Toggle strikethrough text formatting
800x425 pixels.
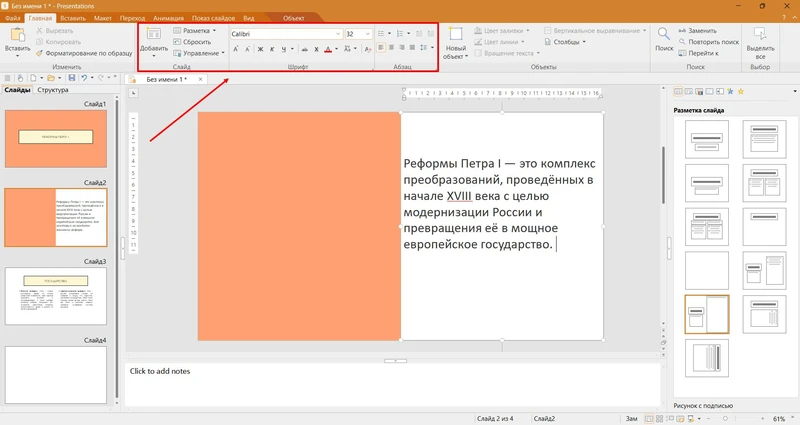pos(305,49)
